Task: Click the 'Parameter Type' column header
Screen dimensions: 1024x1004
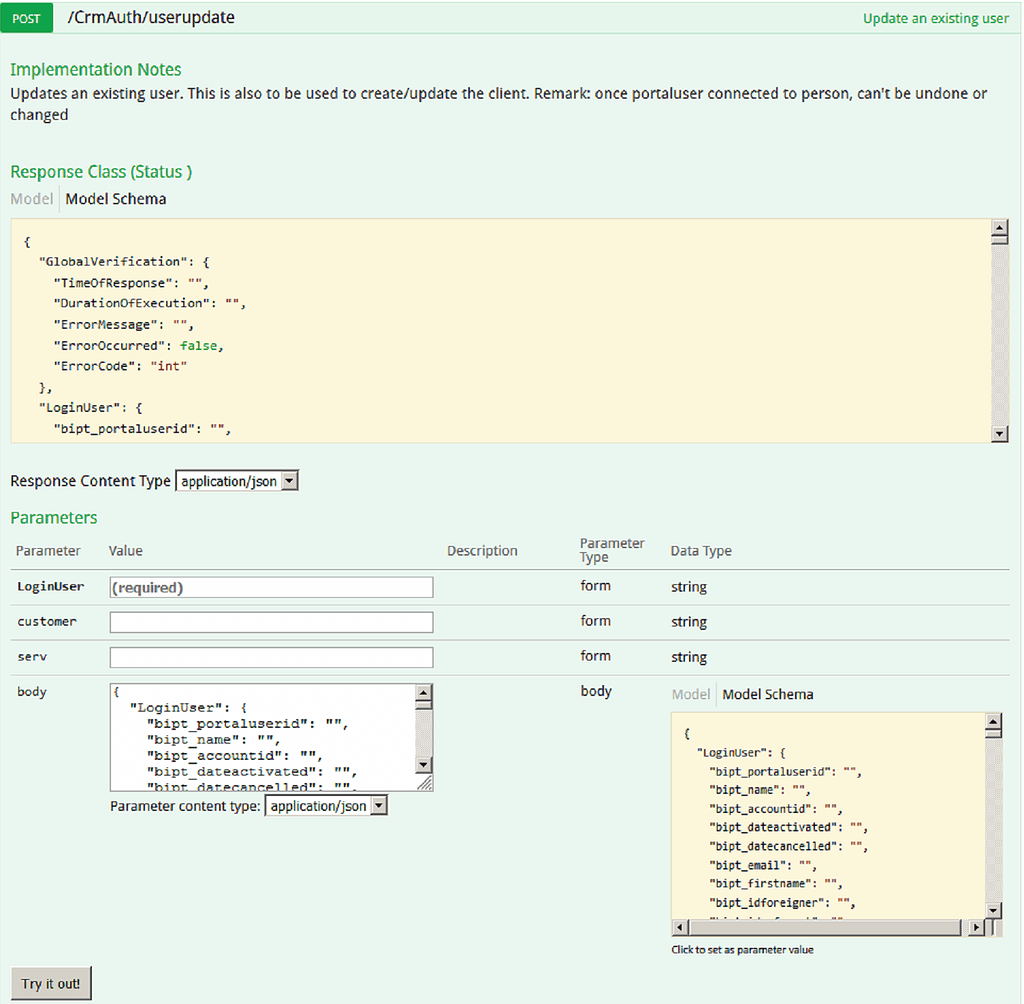Action: point(612,550)
